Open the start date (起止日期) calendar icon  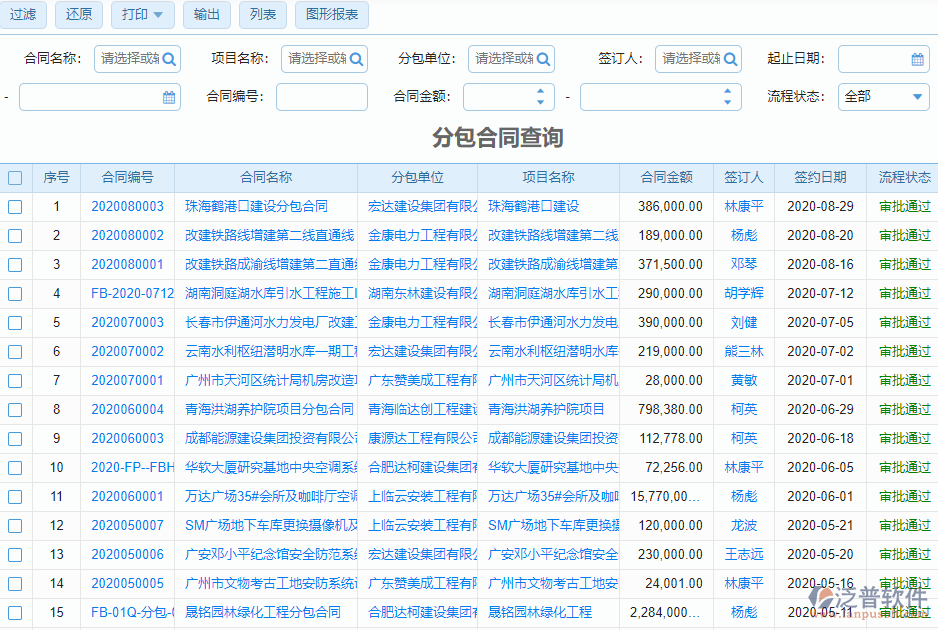pos(918,59)
